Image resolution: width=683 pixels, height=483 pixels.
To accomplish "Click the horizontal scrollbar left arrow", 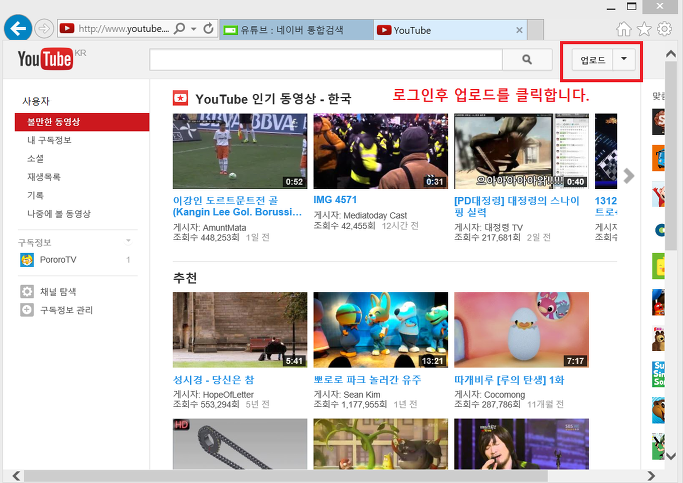I will 16,476.
